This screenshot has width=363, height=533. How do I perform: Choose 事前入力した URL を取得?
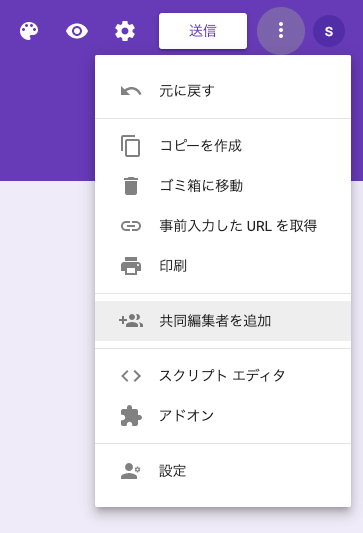(x=223, y=226)
